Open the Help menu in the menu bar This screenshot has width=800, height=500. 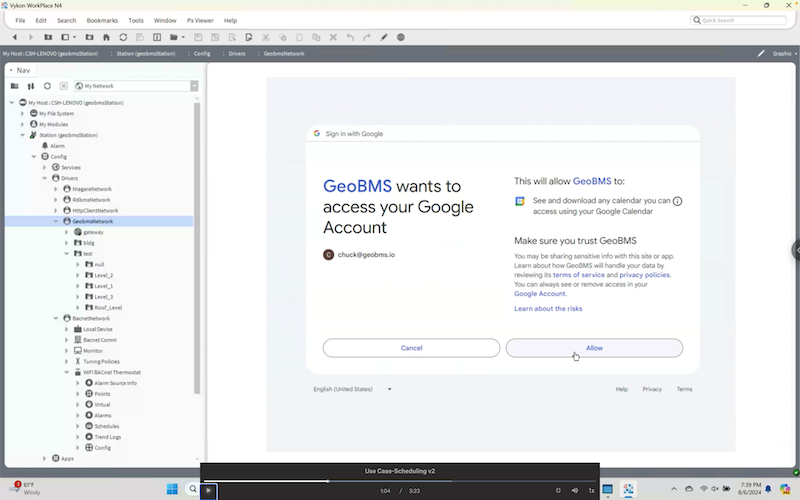tap(230, 20)
